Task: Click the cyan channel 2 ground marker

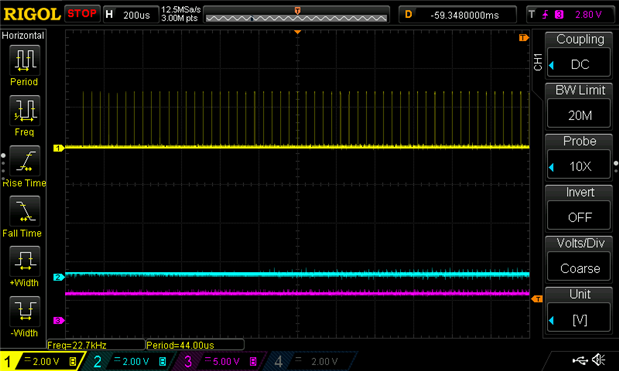Action: point(58,277)
